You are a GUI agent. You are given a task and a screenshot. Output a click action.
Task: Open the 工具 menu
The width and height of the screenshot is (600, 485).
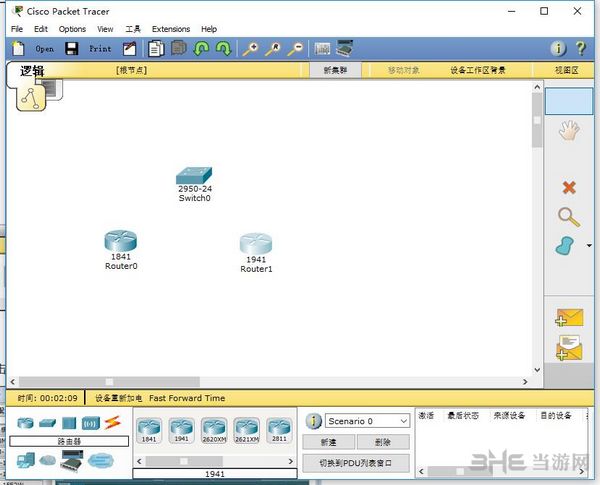coord(133,29)
